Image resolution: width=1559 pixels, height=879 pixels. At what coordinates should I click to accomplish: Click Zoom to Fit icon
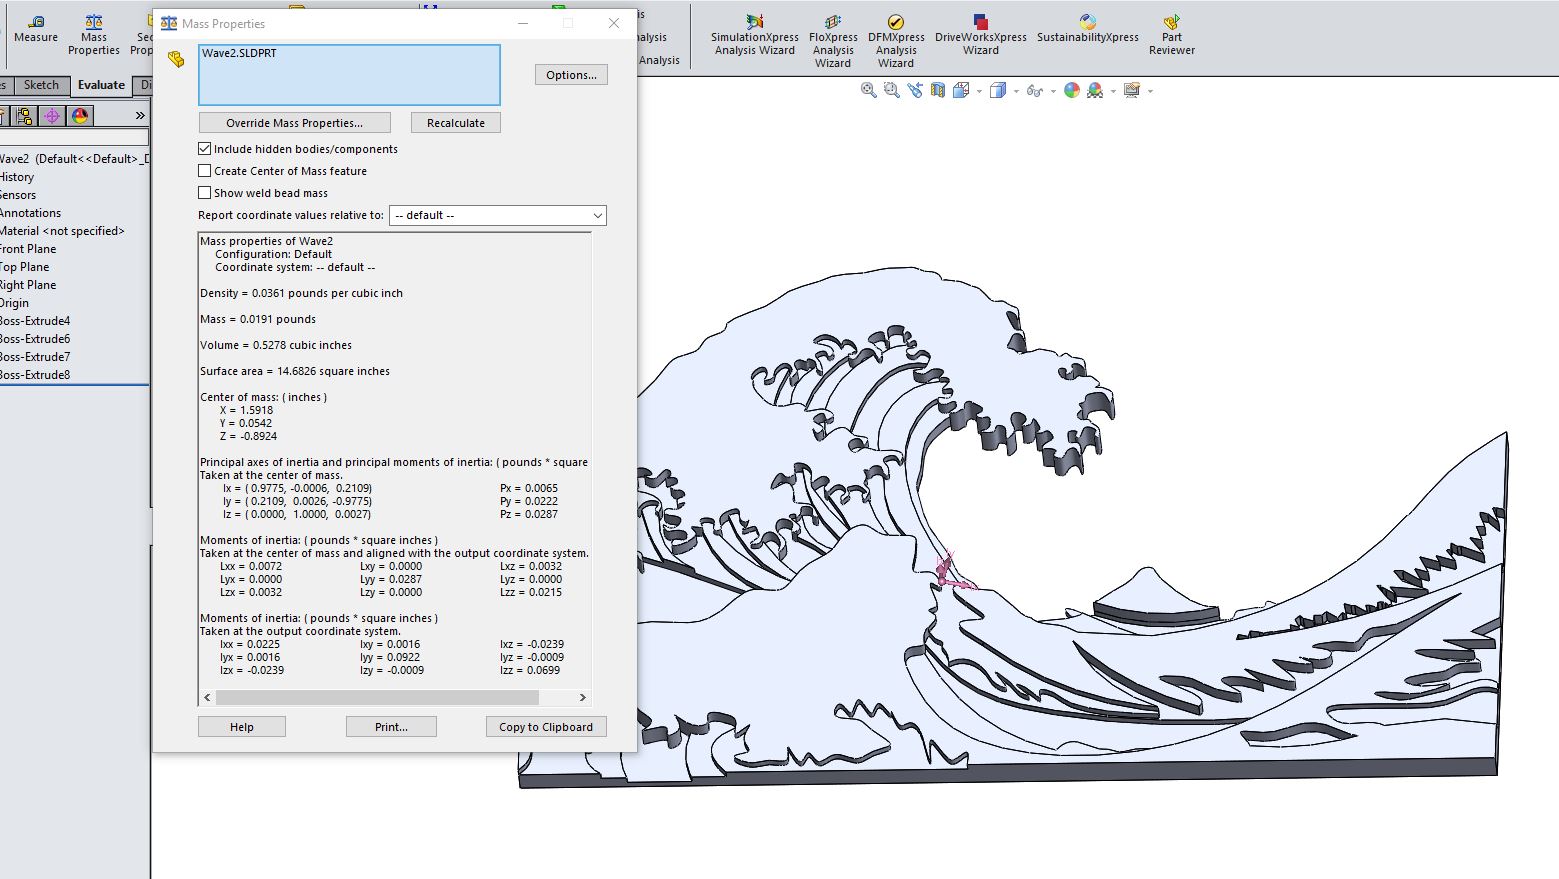[868, 90]
